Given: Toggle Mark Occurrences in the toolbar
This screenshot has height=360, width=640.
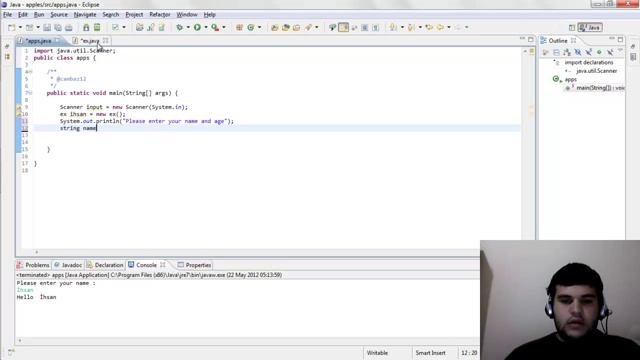Looking at the screenshot, I should coord(344,27).
